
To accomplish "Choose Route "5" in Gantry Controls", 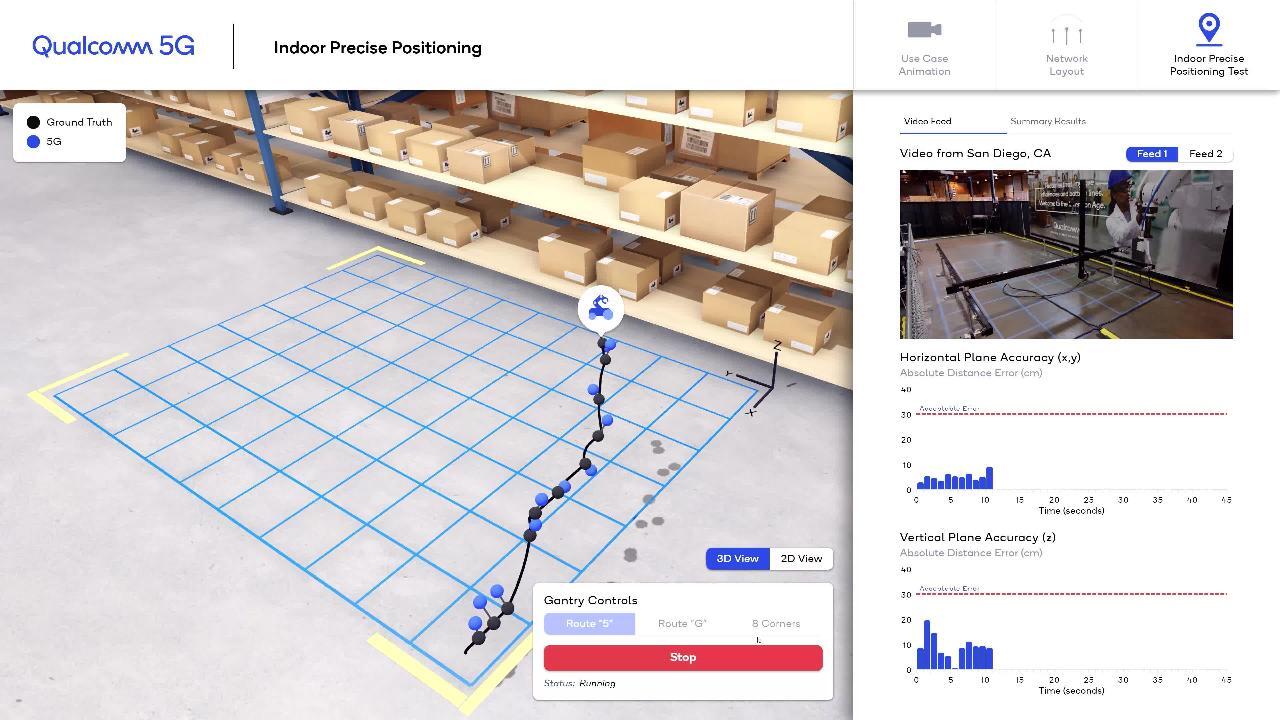I will [589, 623].
